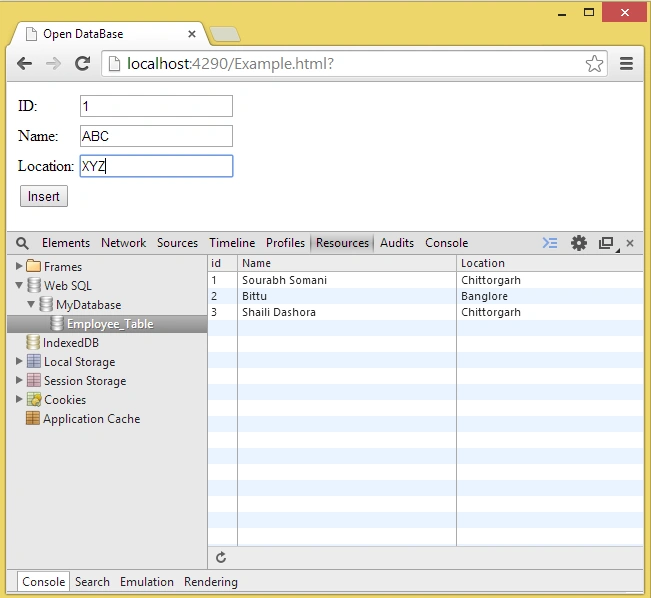
Task: Select the Bittu row
Action: pos(426,296)
